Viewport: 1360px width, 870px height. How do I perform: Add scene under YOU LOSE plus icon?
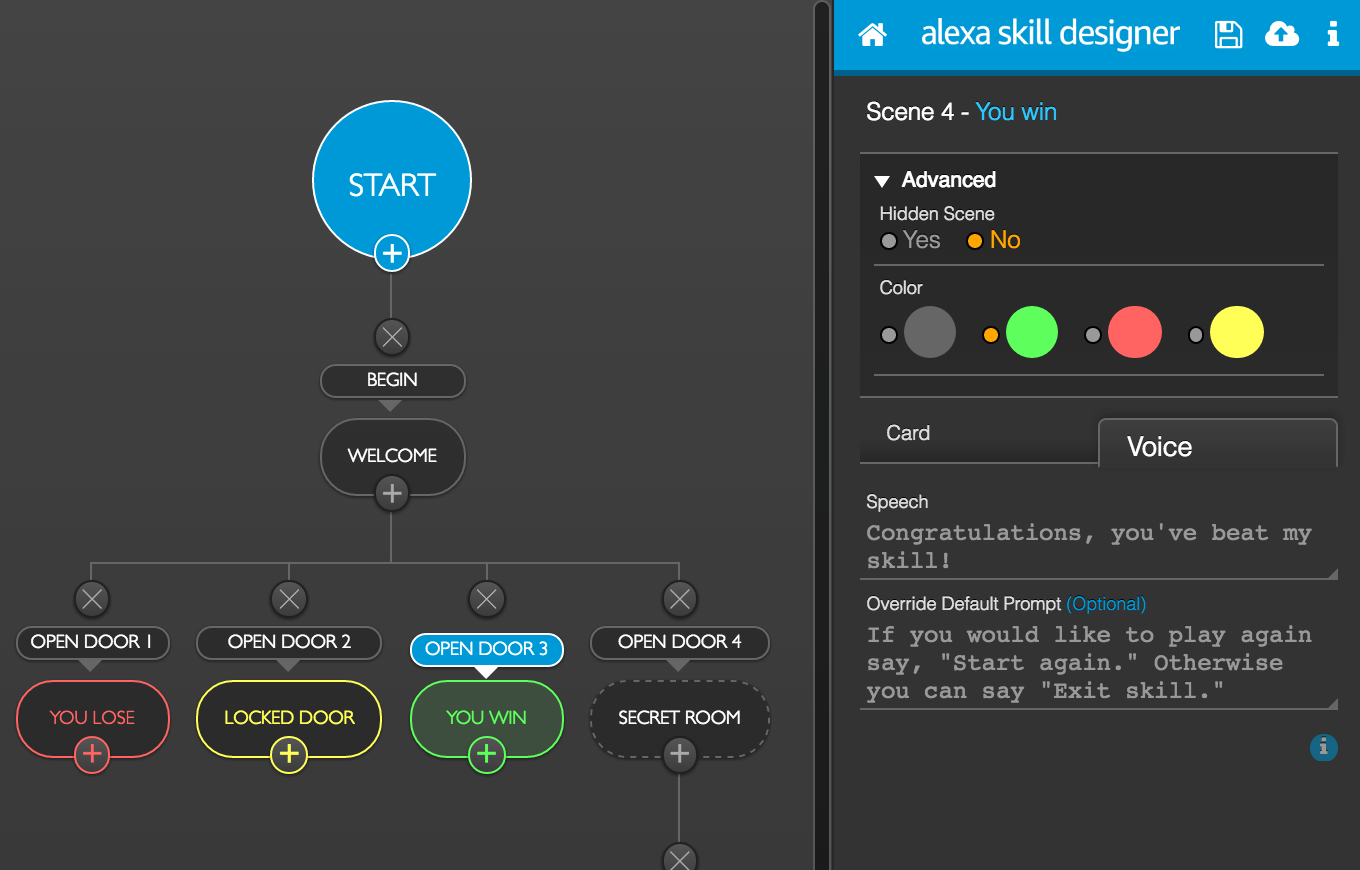pos(92,755)
